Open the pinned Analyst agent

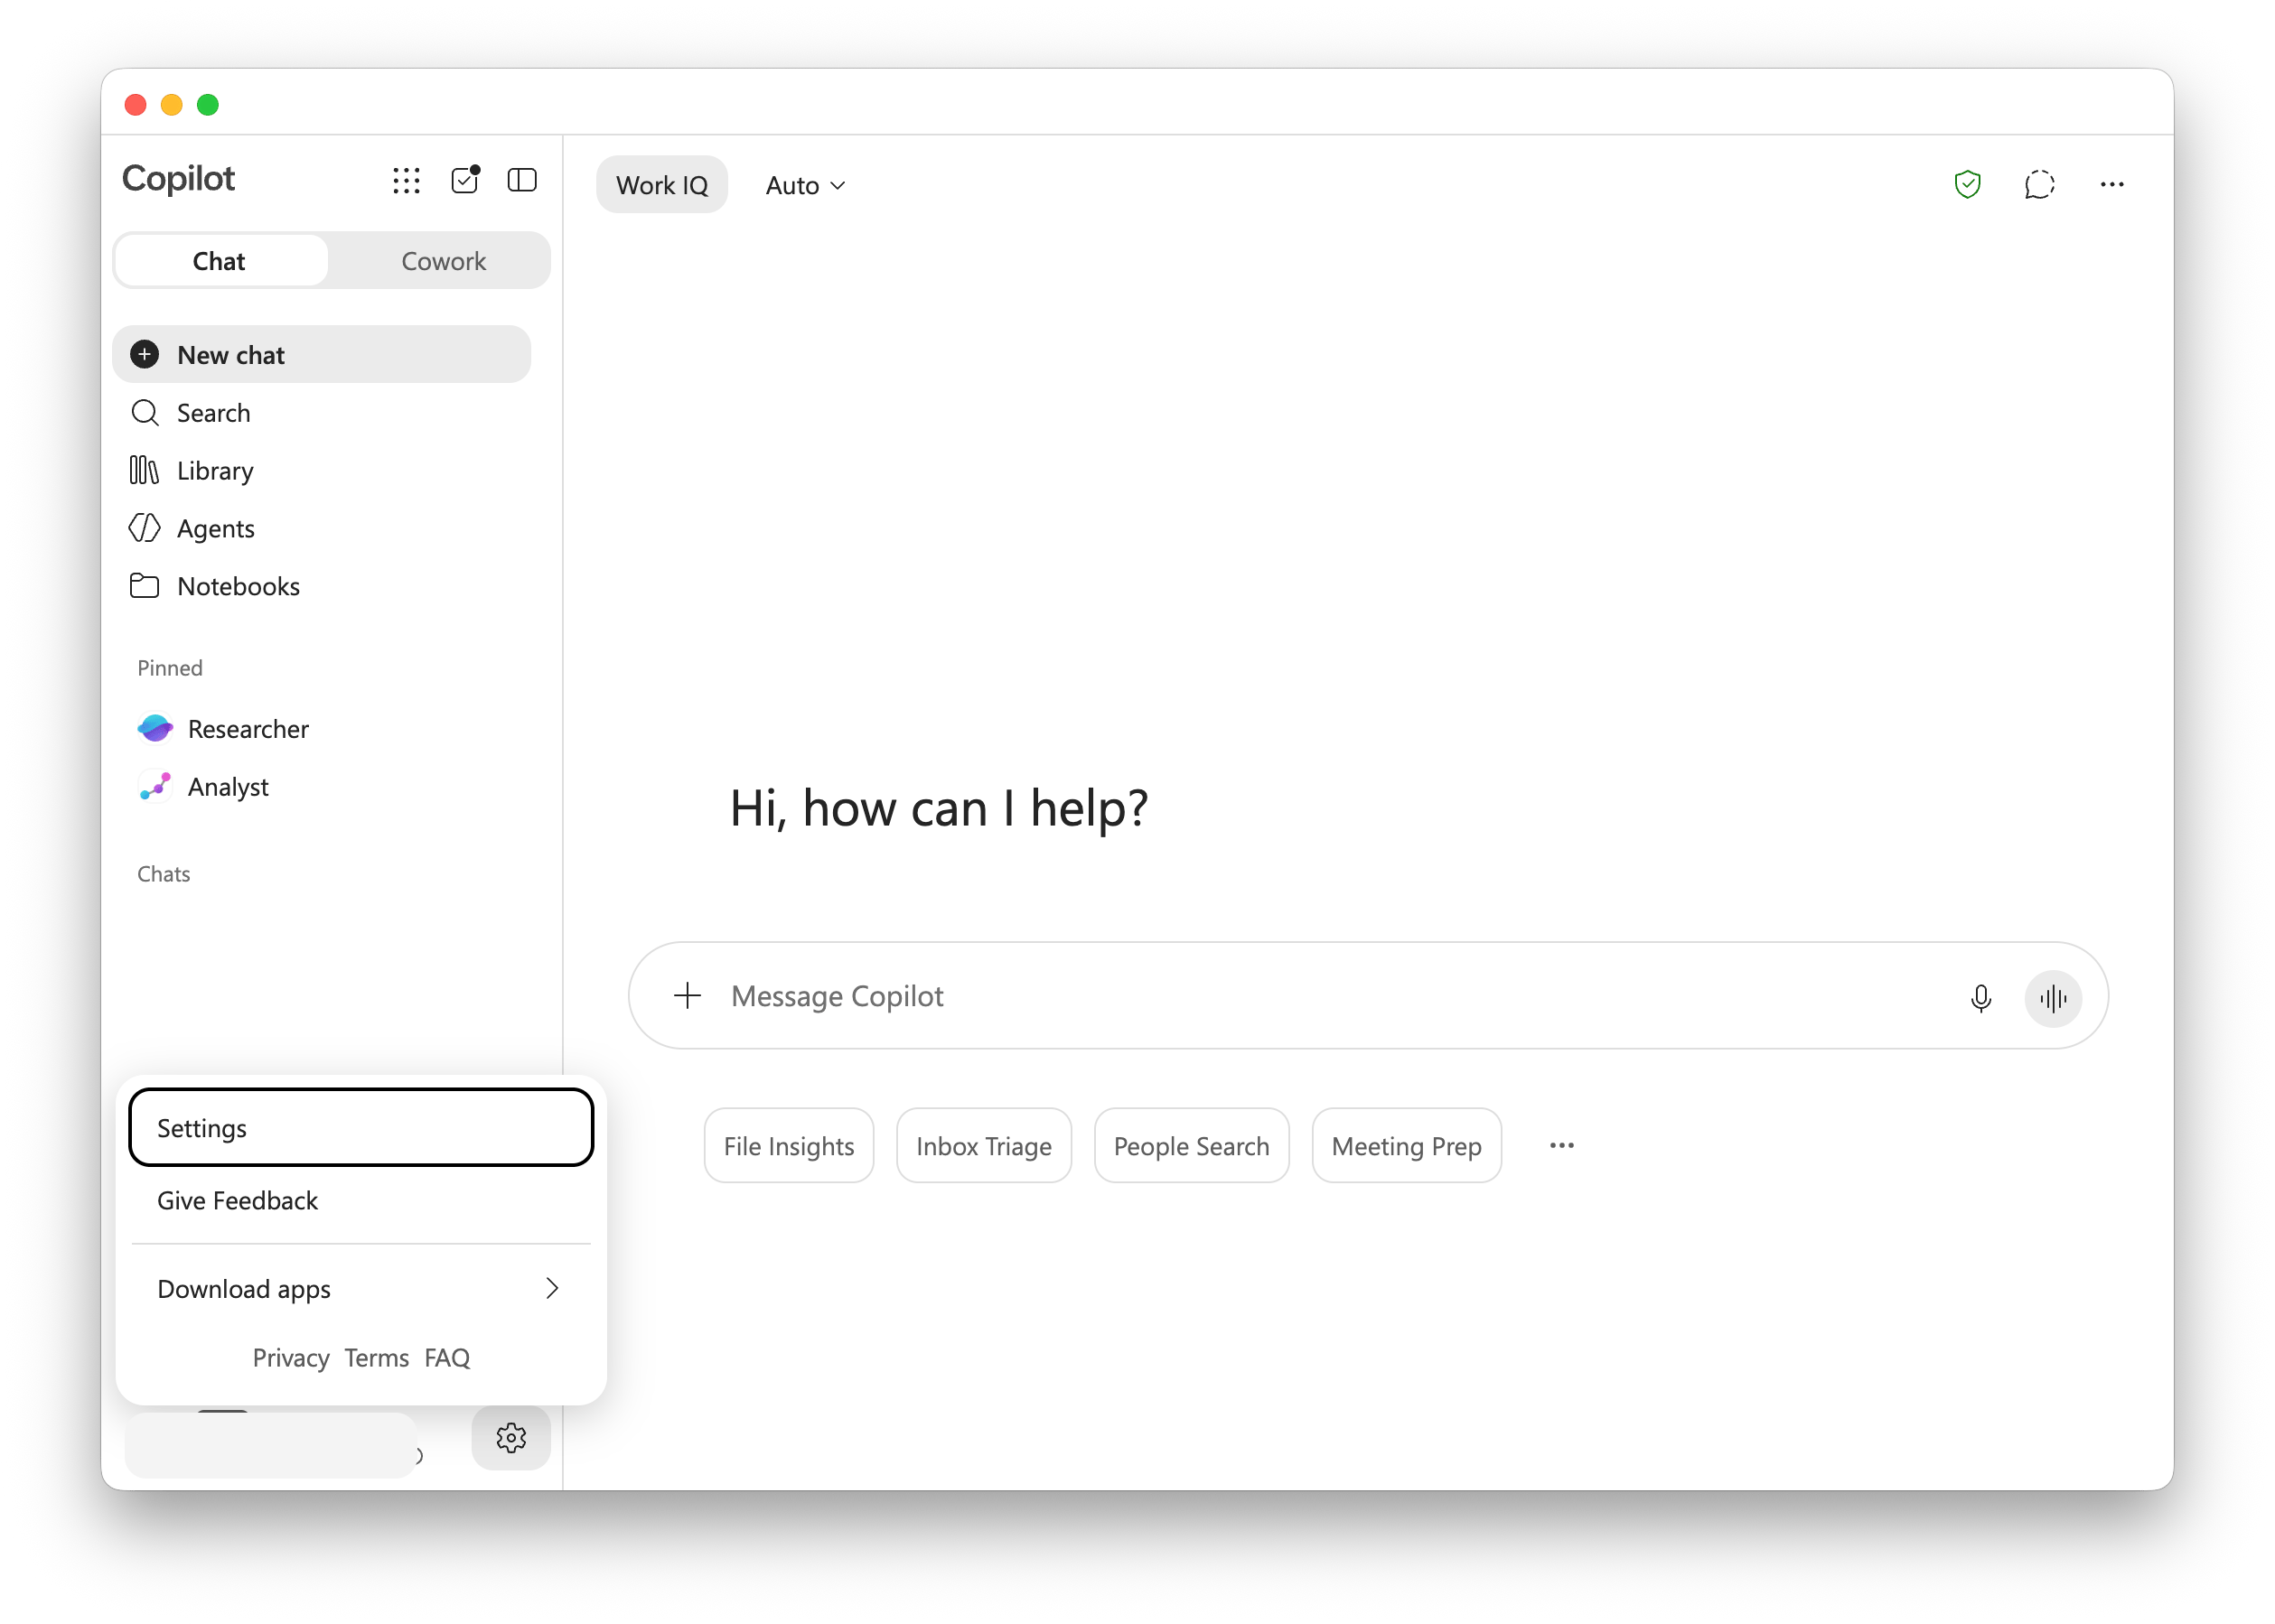pos(321,787)
